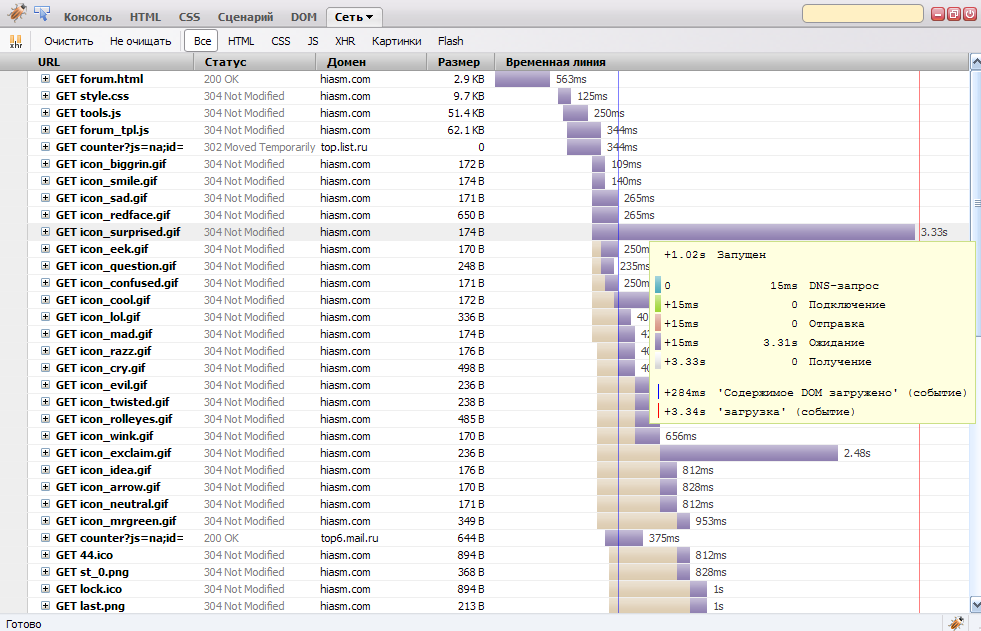Click the Firebug bug icon in status bar
The height and width of the screenshot is (631, 981).
956,623
